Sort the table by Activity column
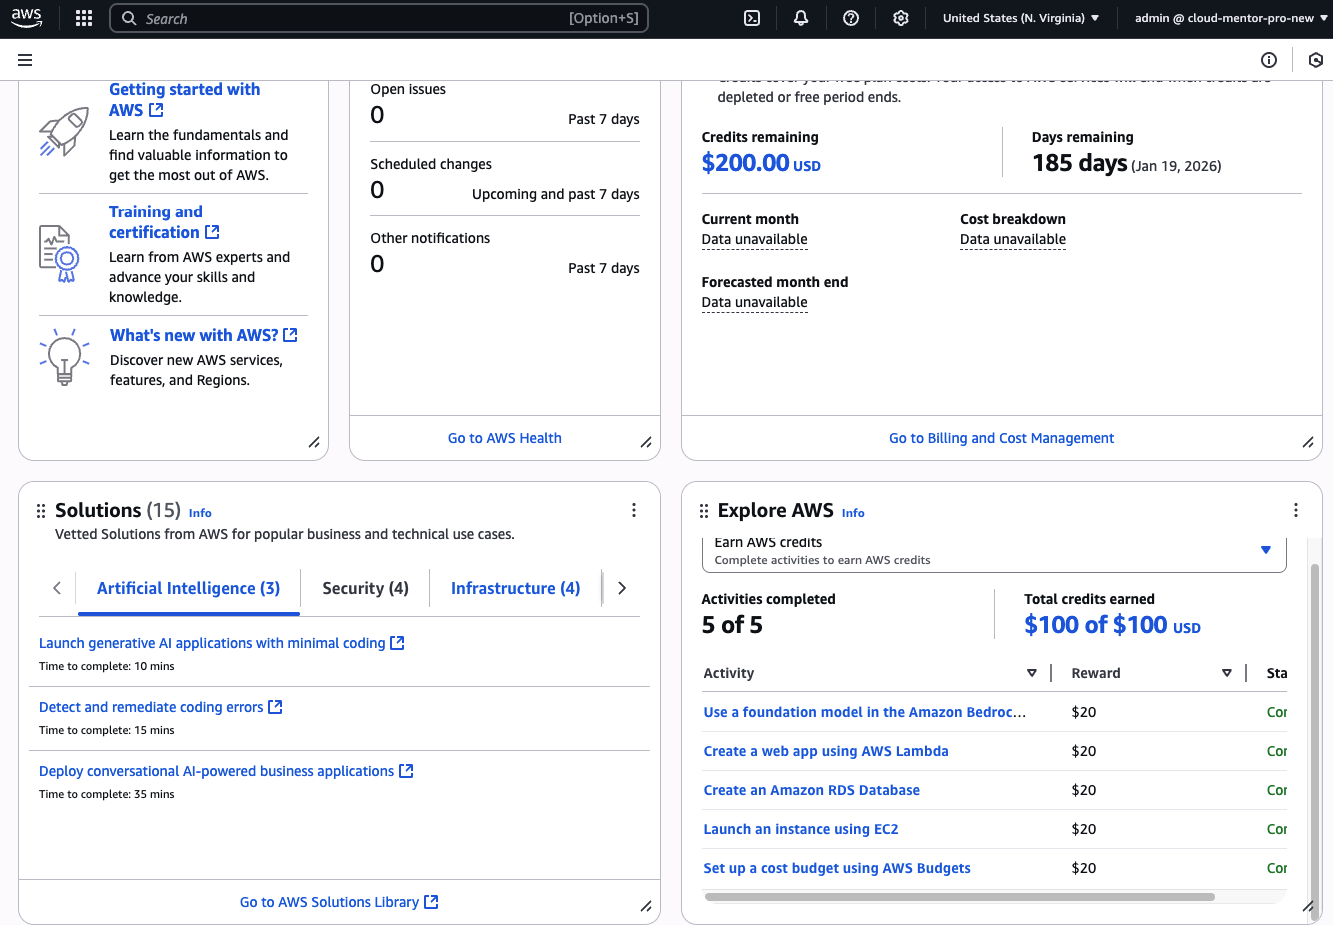 [1031, 673]
